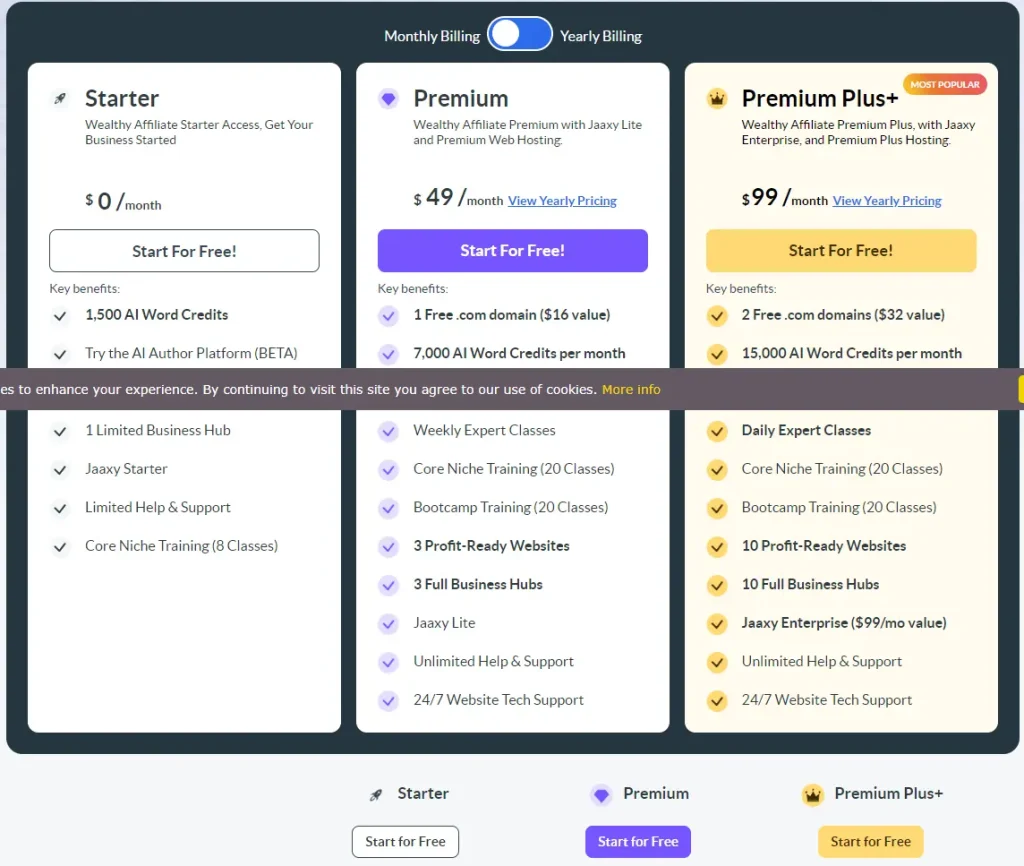Screen dimensions: 1024x866
Task: Click the Premium Plus+ crown icon in card
Action: pos(716,98)
